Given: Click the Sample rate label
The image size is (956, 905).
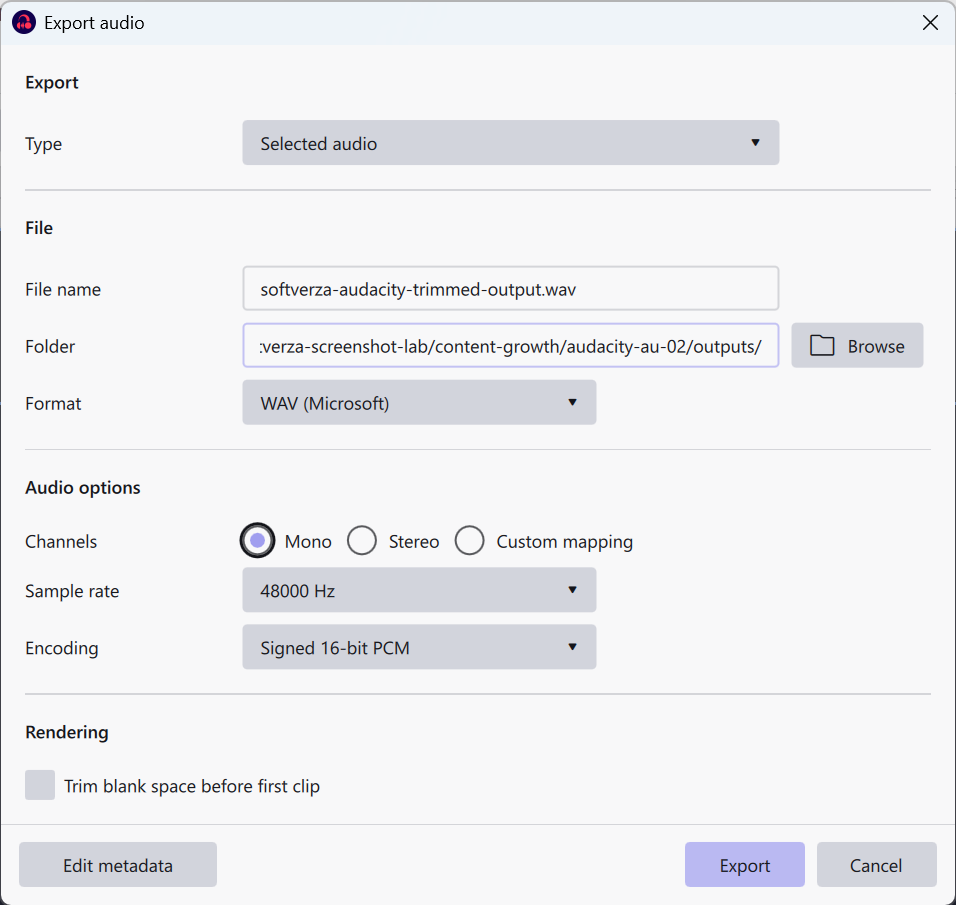Looking at the screenshot, I should click(72, 591).
